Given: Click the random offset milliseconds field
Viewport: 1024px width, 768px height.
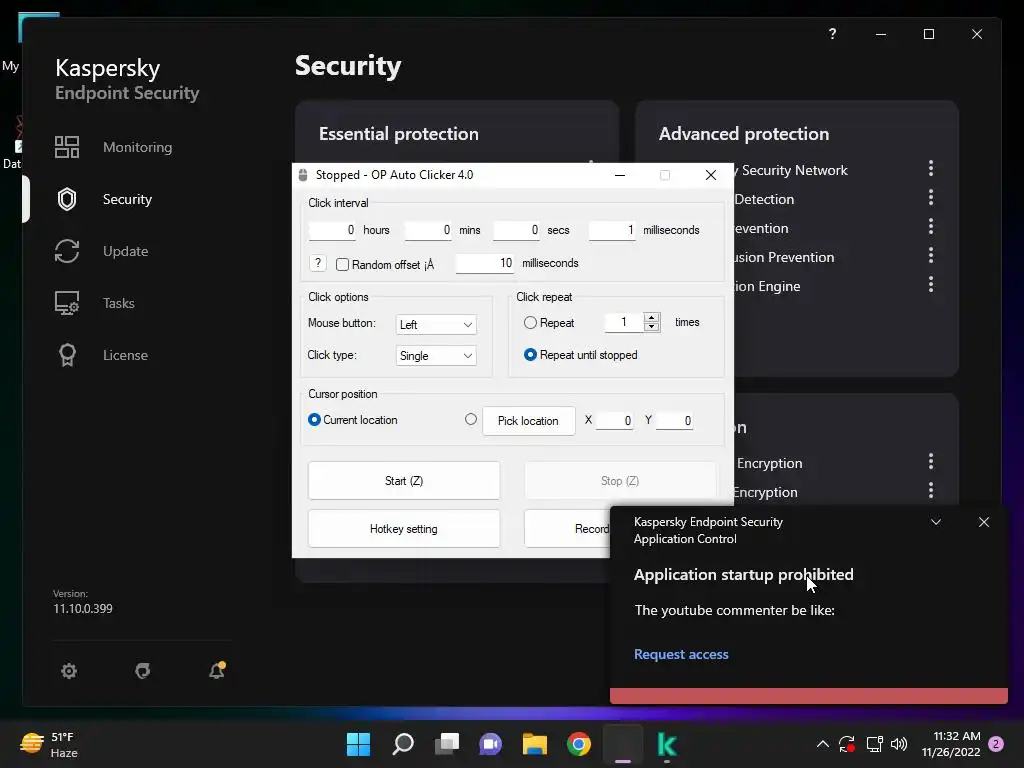Looking at the screenshot, I should click(x=485, y=263).
